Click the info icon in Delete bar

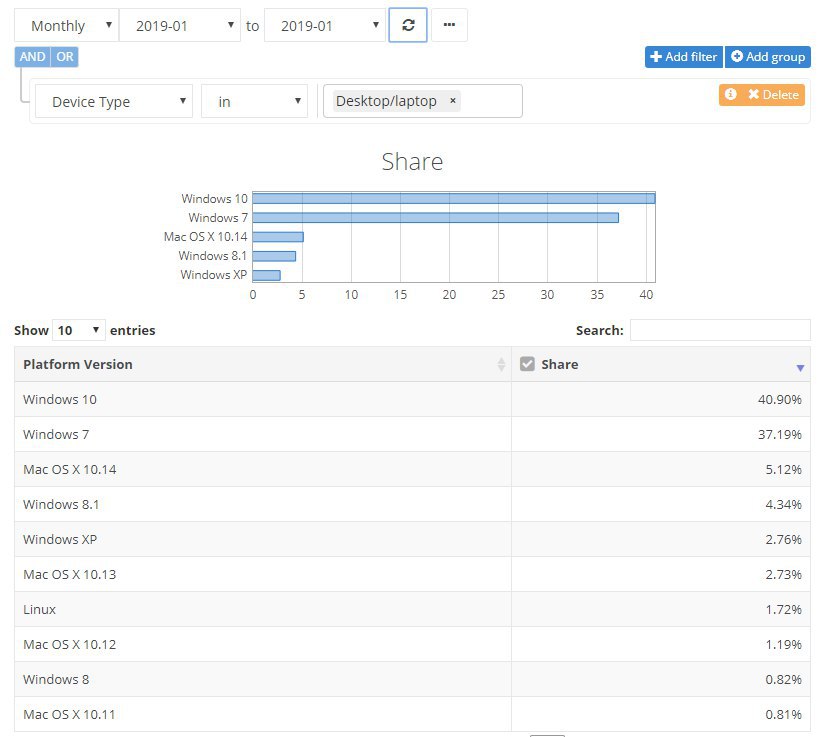[x=730, y=94]
